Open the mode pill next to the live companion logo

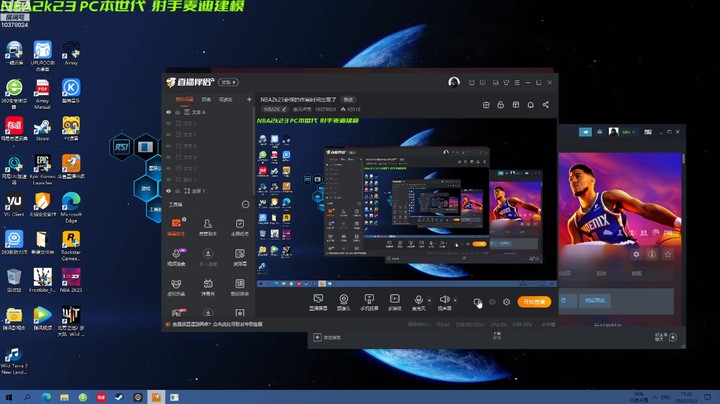(229, 82)
